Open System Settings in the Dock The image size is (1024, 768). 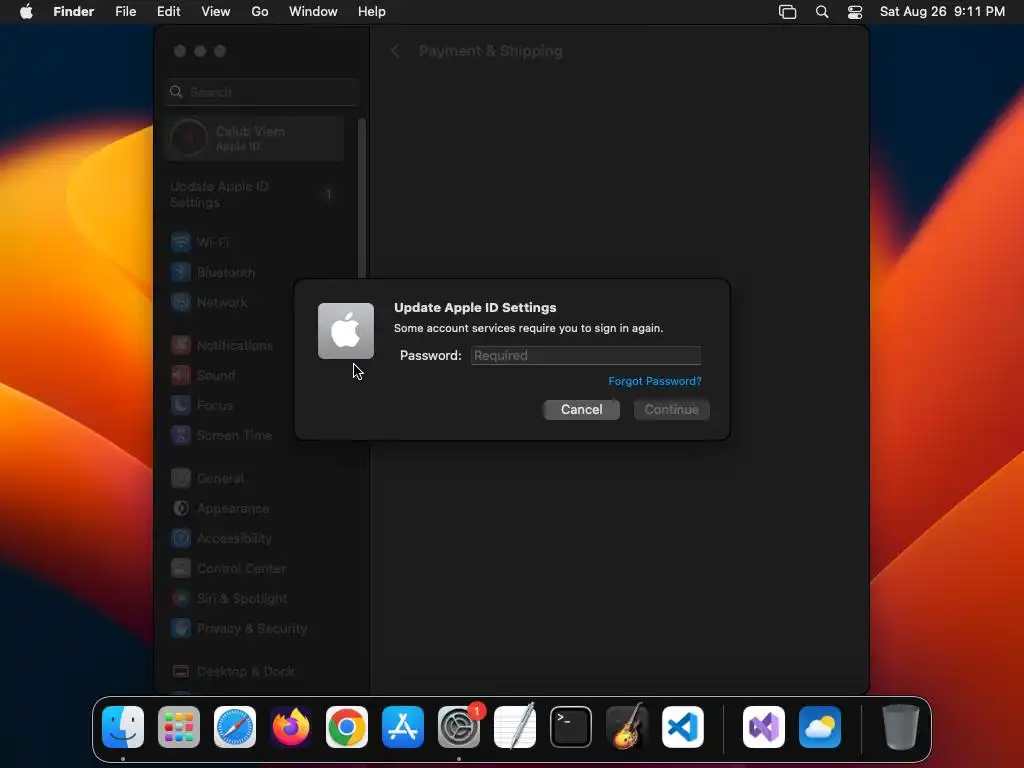[458, 727]
